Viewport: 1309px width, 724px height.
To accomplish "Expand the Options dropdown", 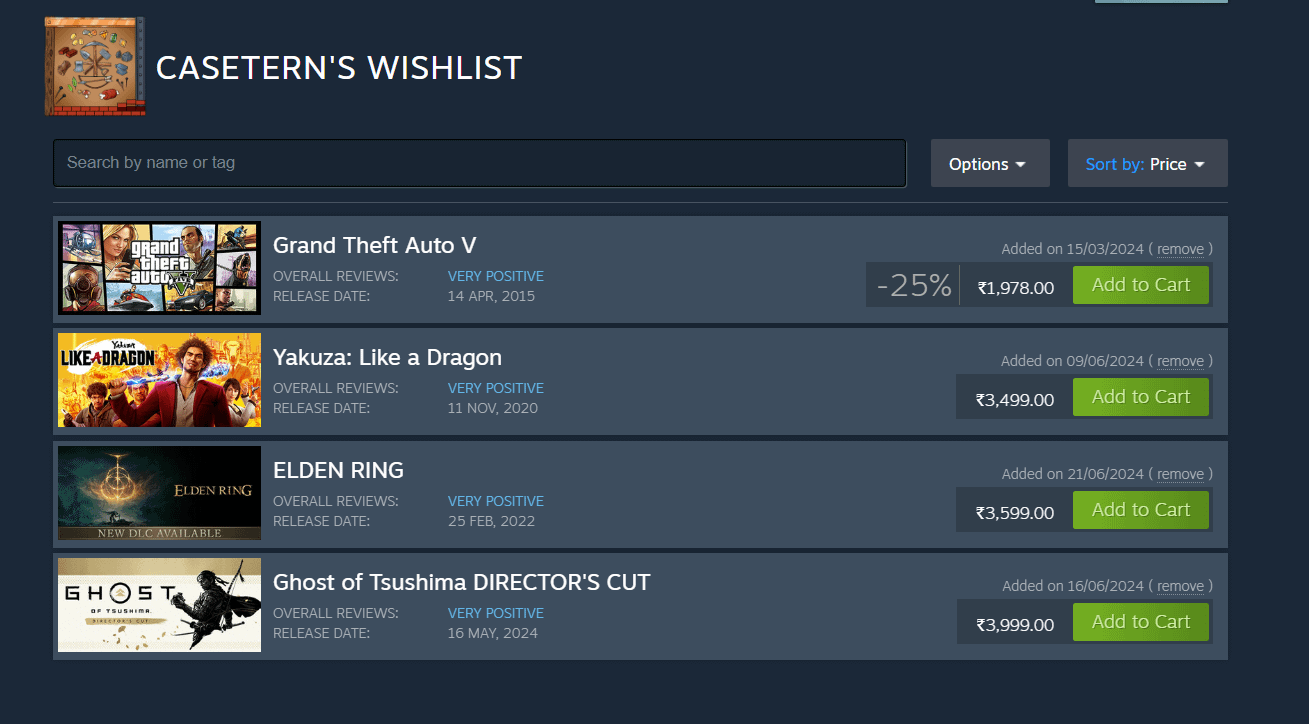I will click(989, 164).
